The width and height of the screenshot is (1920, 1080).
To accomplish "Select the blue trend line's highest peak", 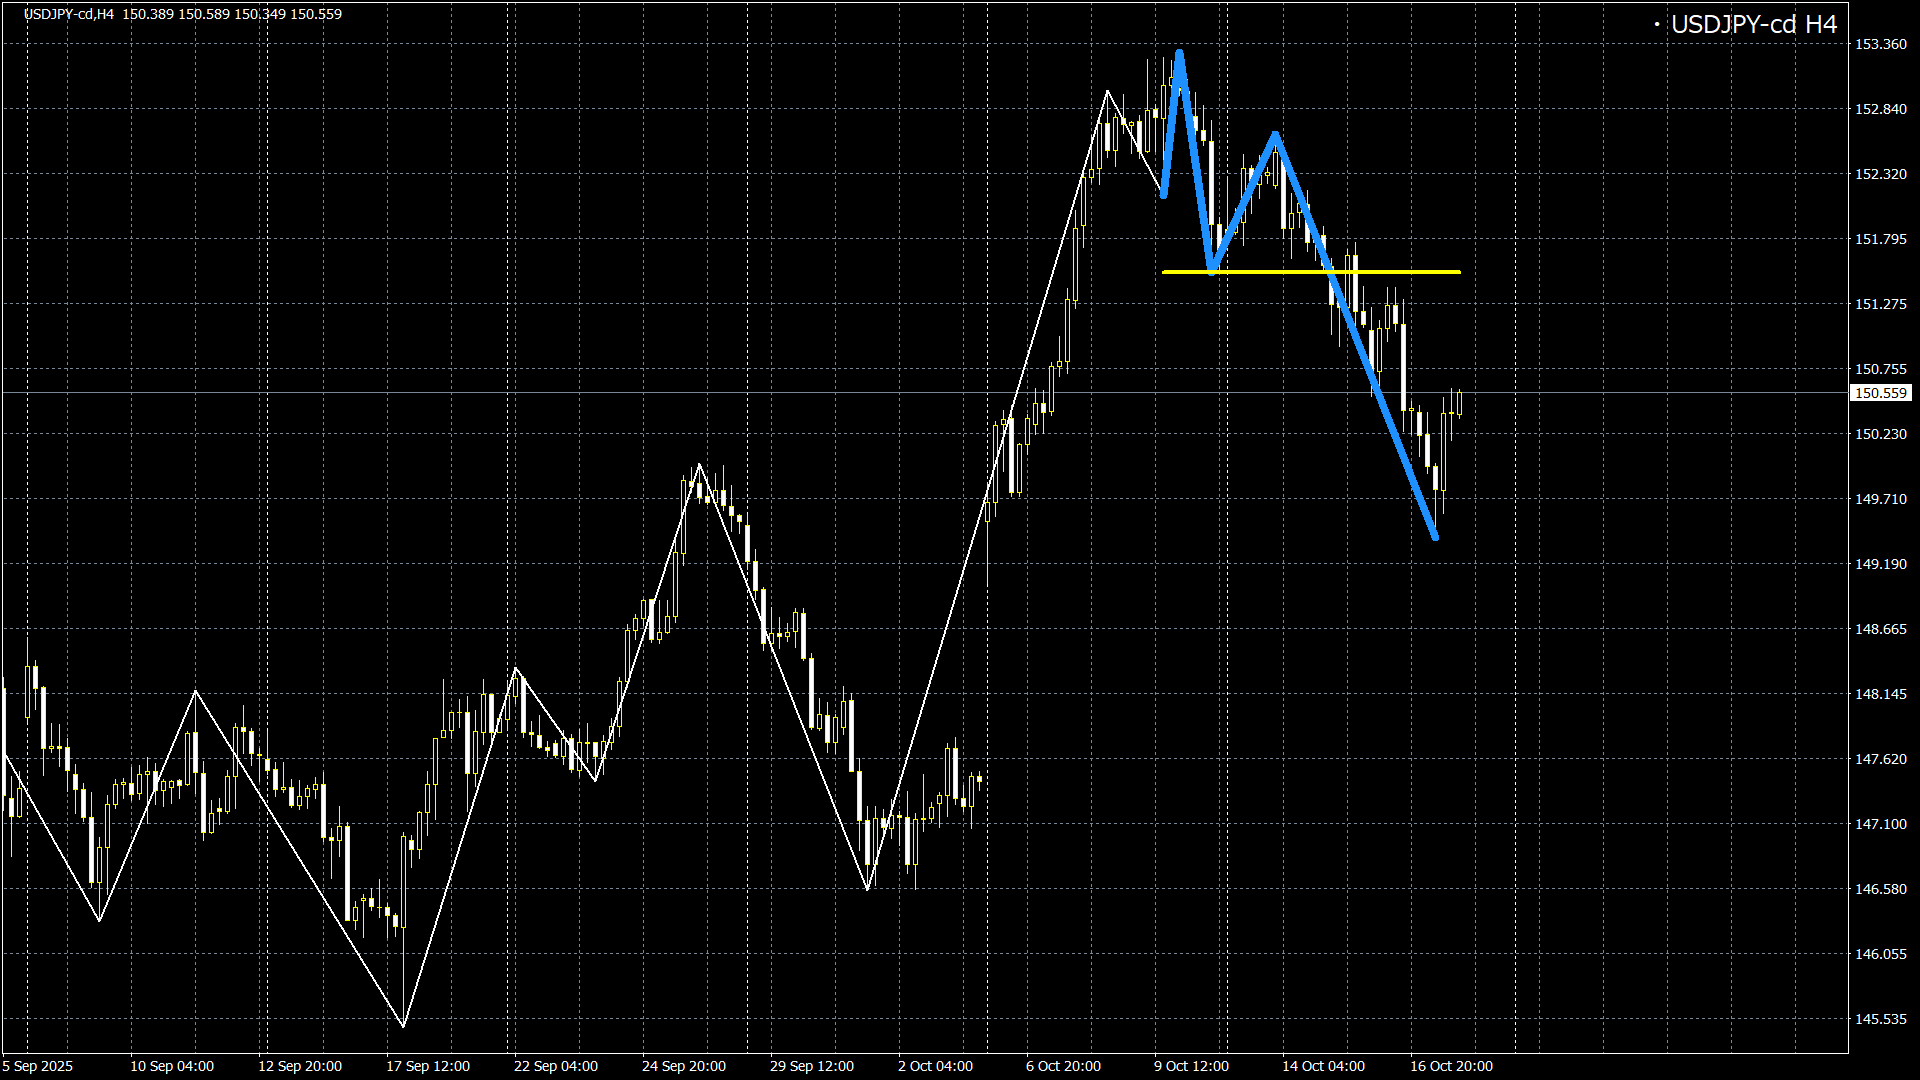I will click(1181, 53).
